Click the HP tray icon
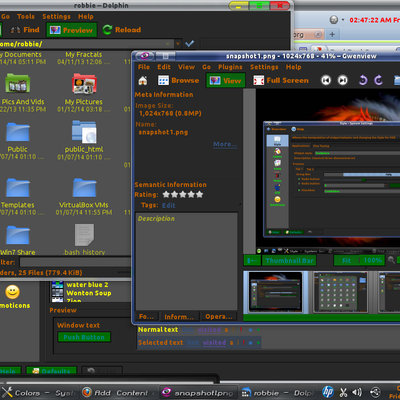The height and width of the screenshot is (400, 400). click(328, 392)
